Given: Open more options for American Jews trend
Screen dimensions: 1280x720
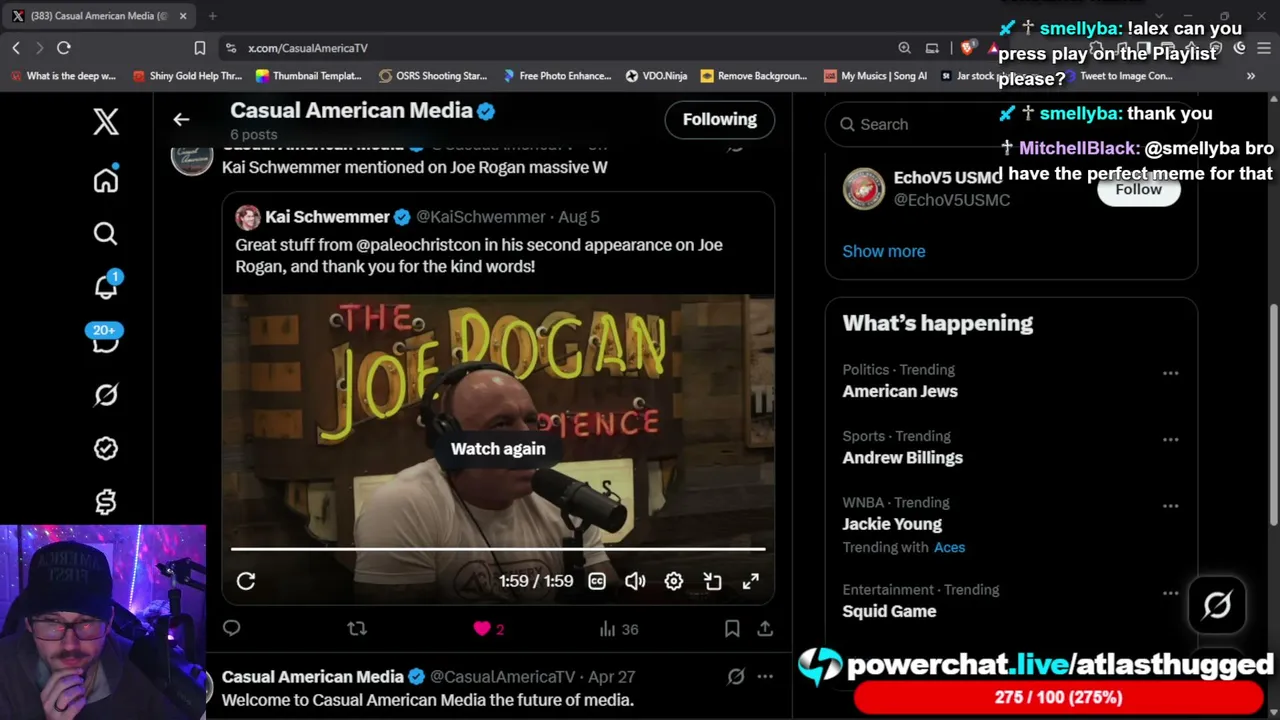Looking at the screenshot, I should tap(1170, 373).
